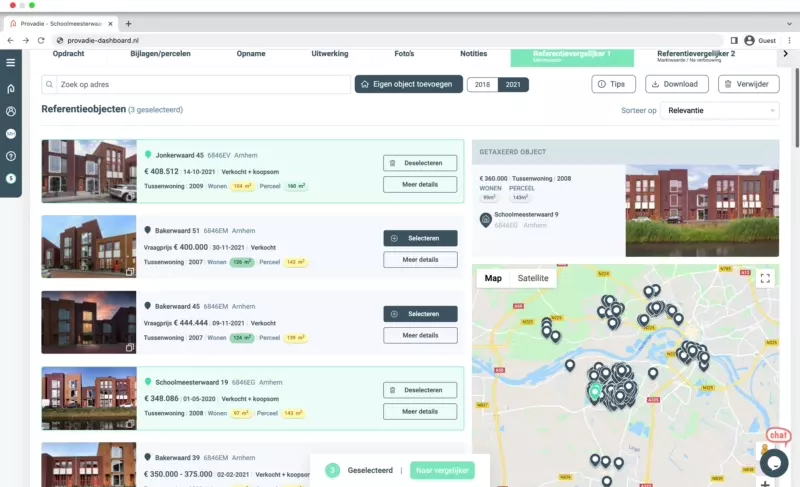The image size is (800, 487).
Task: Click the Download button
Action: pyautogui.click(x=677, y=84)
